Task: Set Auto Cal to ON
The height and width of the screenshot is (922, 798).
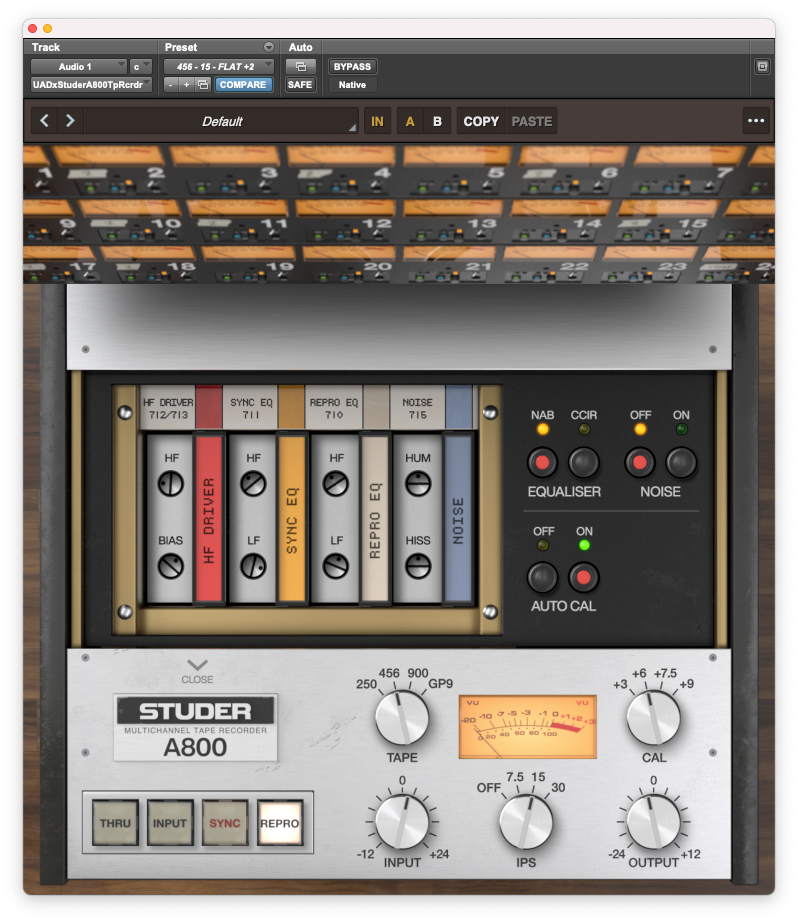Action: [x=583, y=577]
